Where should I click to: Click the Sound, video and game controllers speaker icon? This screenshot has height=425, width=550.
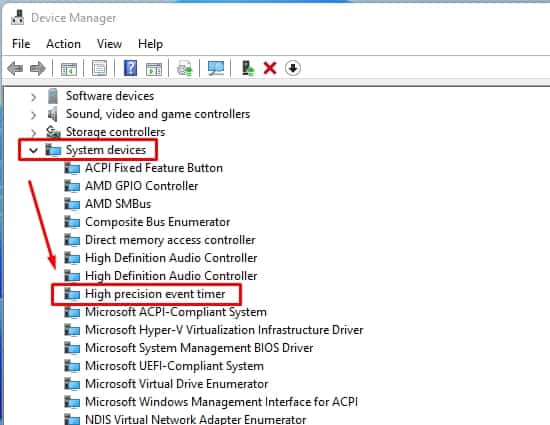[x=53, y=114]
